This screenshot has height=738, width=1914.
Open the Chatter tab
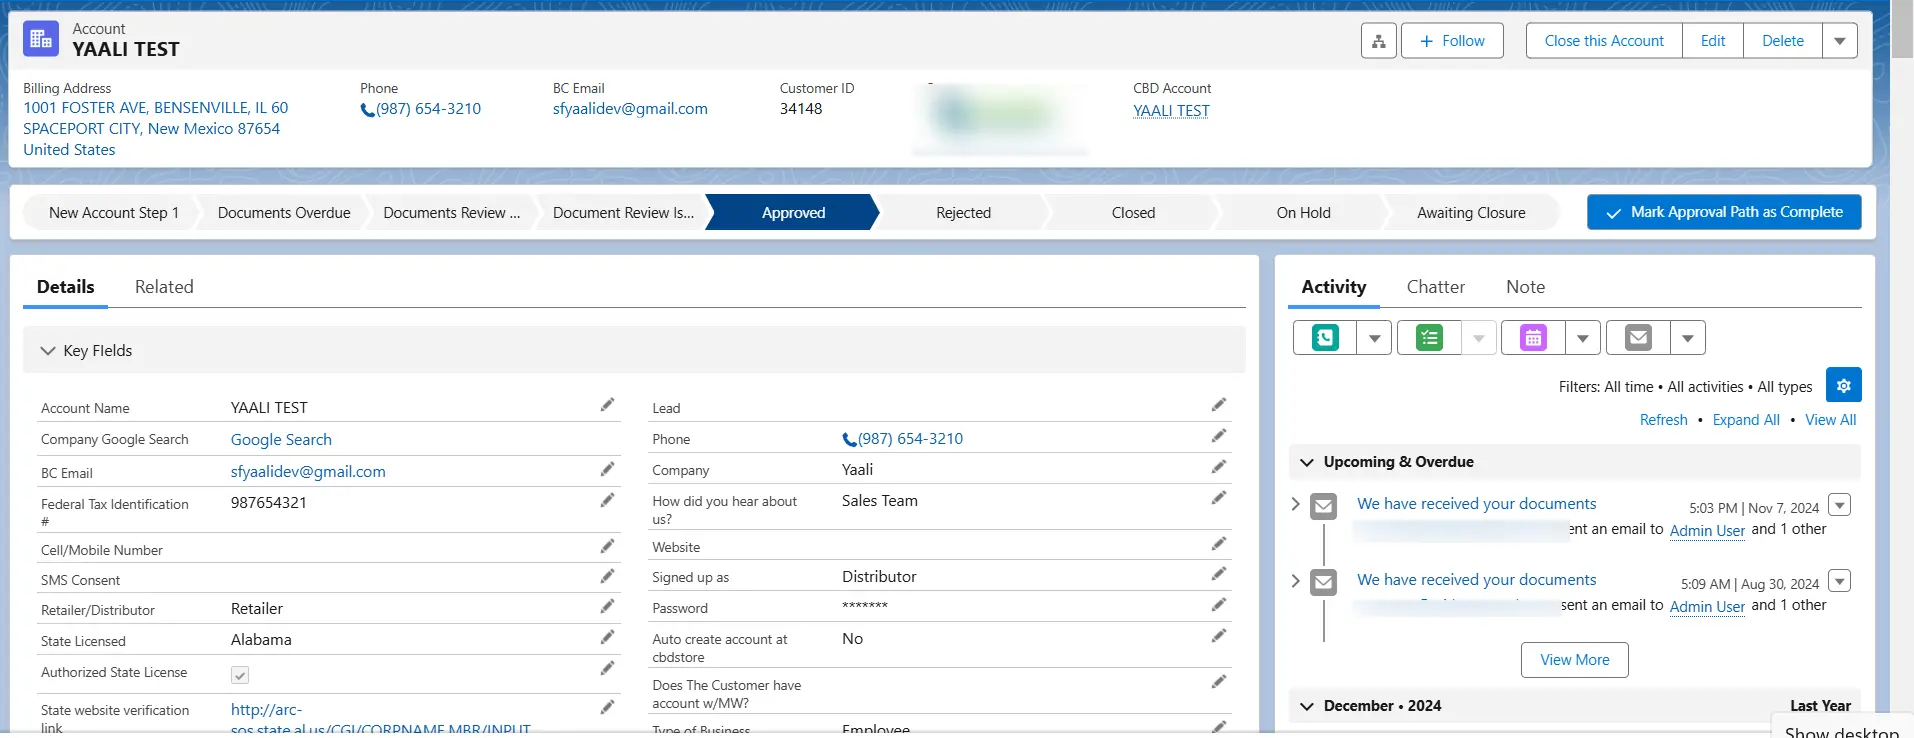tap(1436, 287)
